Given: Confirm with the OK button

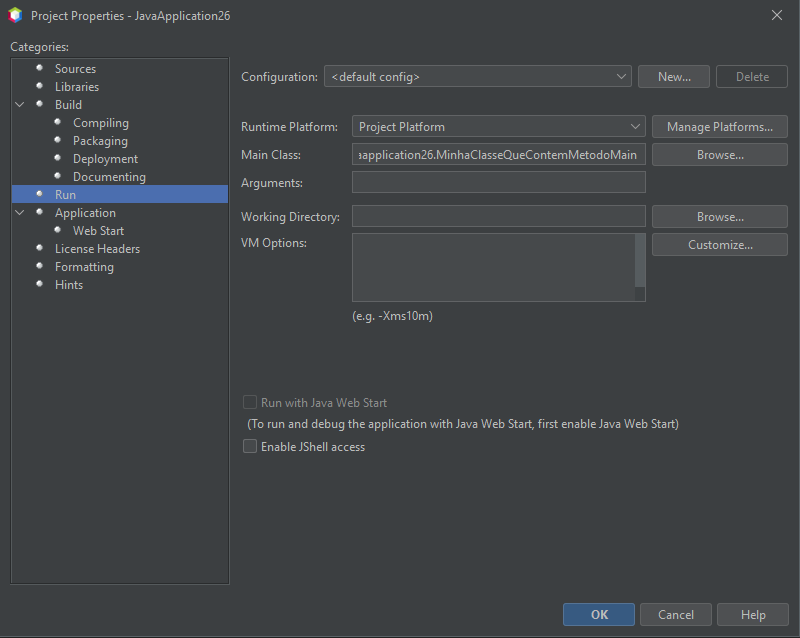Looking at the screenshot, I should click(x=599, y=615).
